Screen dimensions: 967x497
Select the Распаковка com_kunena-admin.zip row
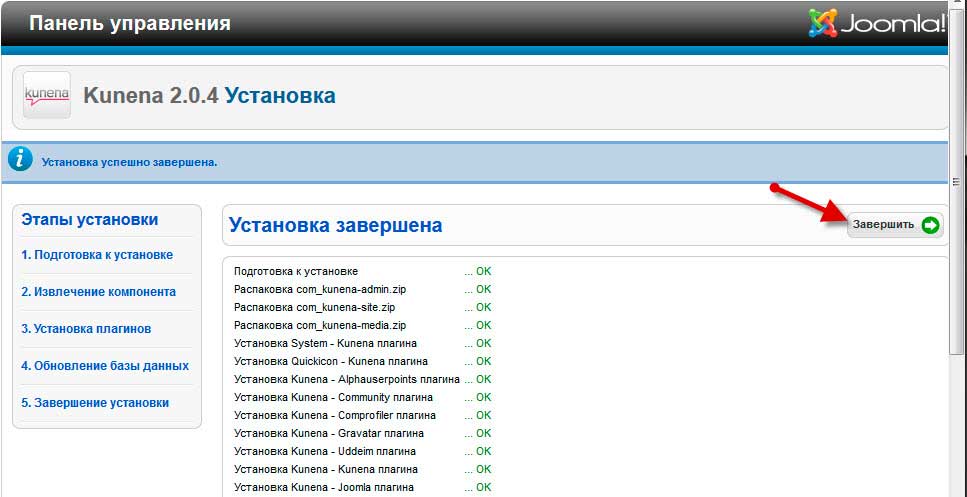coord(363,289)
